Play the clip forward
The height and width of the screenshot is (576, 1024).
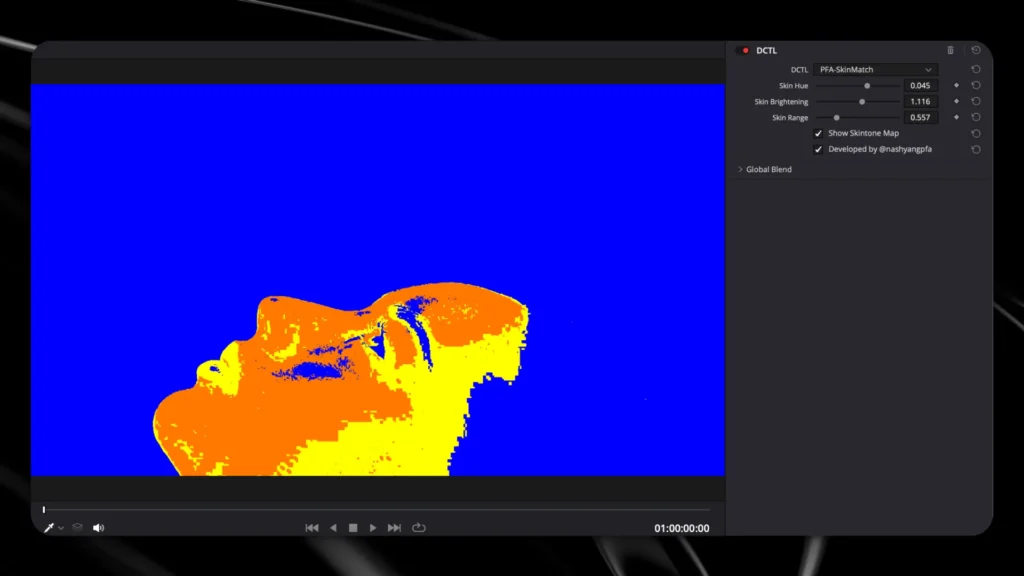pos(373,528)
